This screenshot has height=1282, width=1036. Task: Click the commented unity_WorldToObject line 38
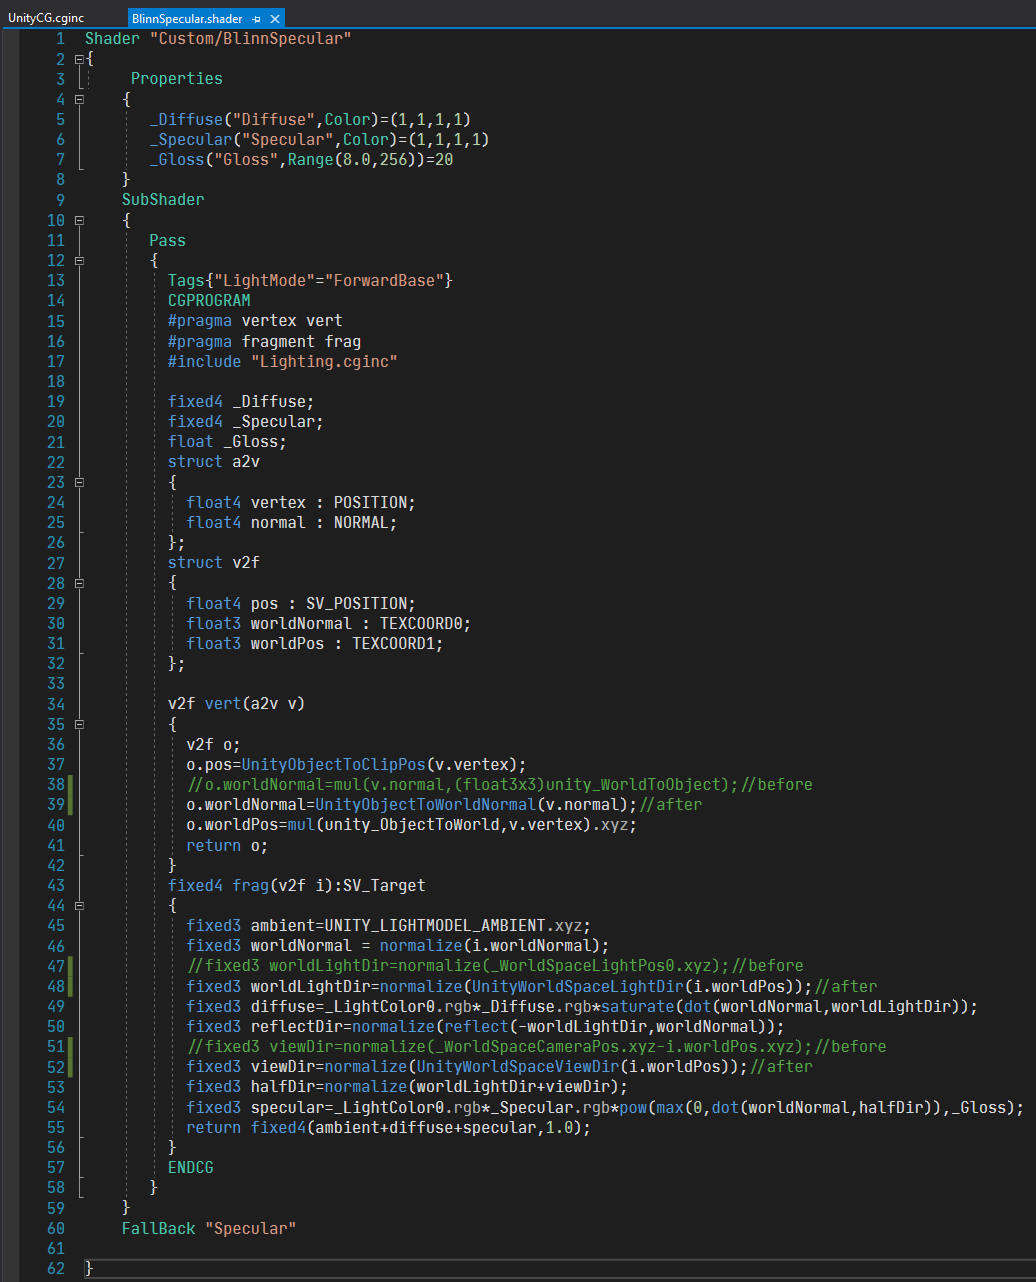pos(500,784)
